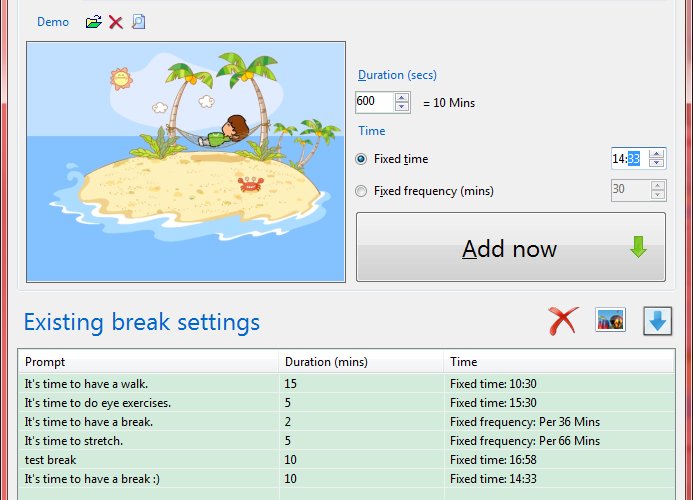Click the picture icon above the break list
This screenshot has width=693, height=500.
pos(610,320)
